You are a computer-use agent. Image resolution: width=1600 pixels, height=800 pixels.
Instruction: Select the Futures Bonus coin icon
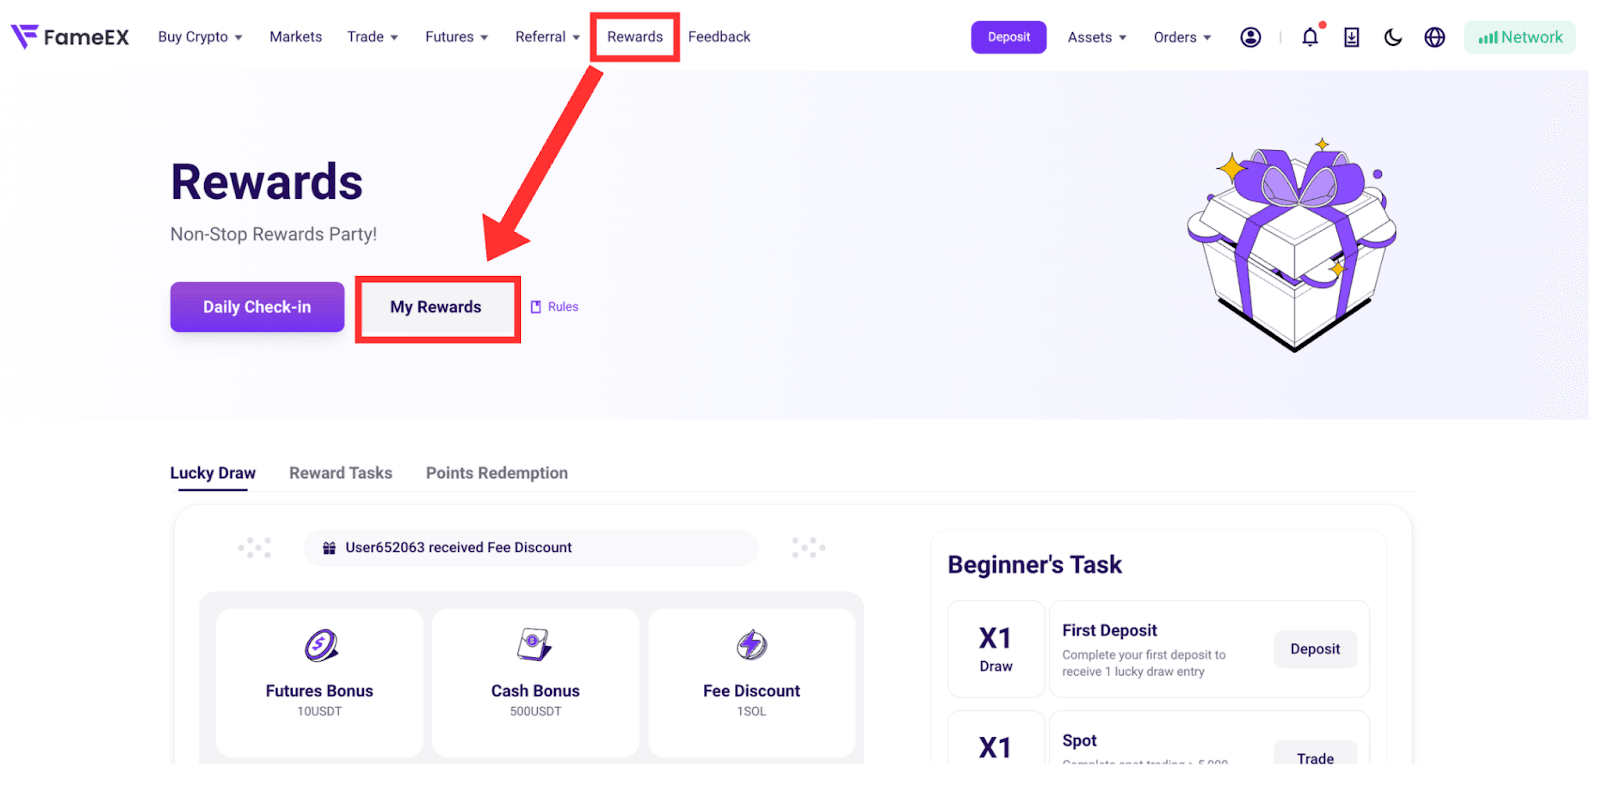(x=320, y=646)
